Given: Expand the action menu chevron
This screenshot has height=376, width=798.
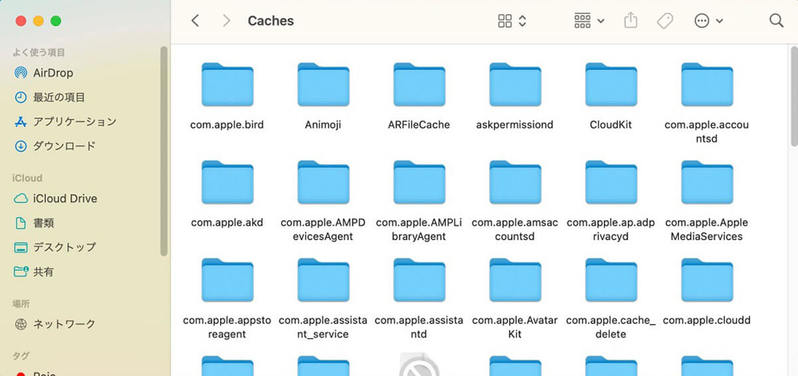Looking at the screenshot, I should click(719, 21).
